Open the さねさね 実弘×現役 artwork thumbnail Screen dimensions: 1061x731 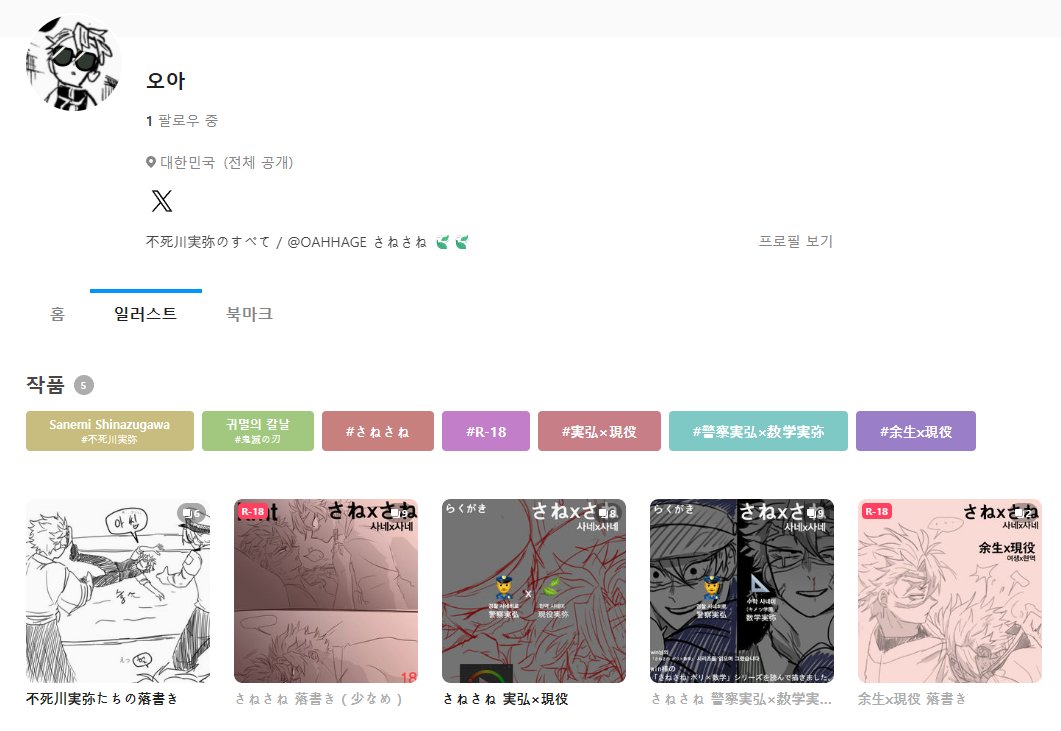point(534,591)
